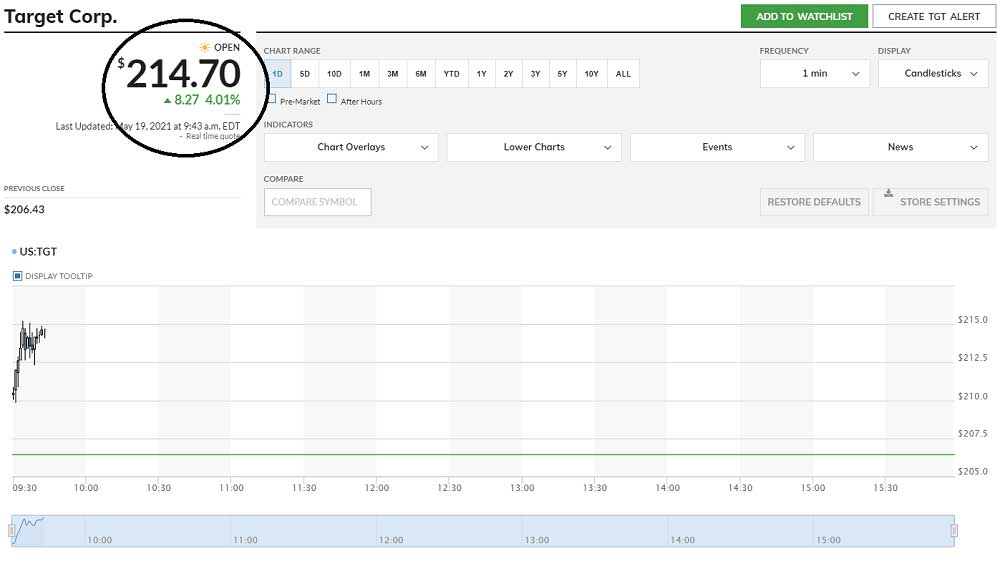This screenshot has width=1000, height=564.
Task: Click the $205.0 price axis label
Action: 973,471
